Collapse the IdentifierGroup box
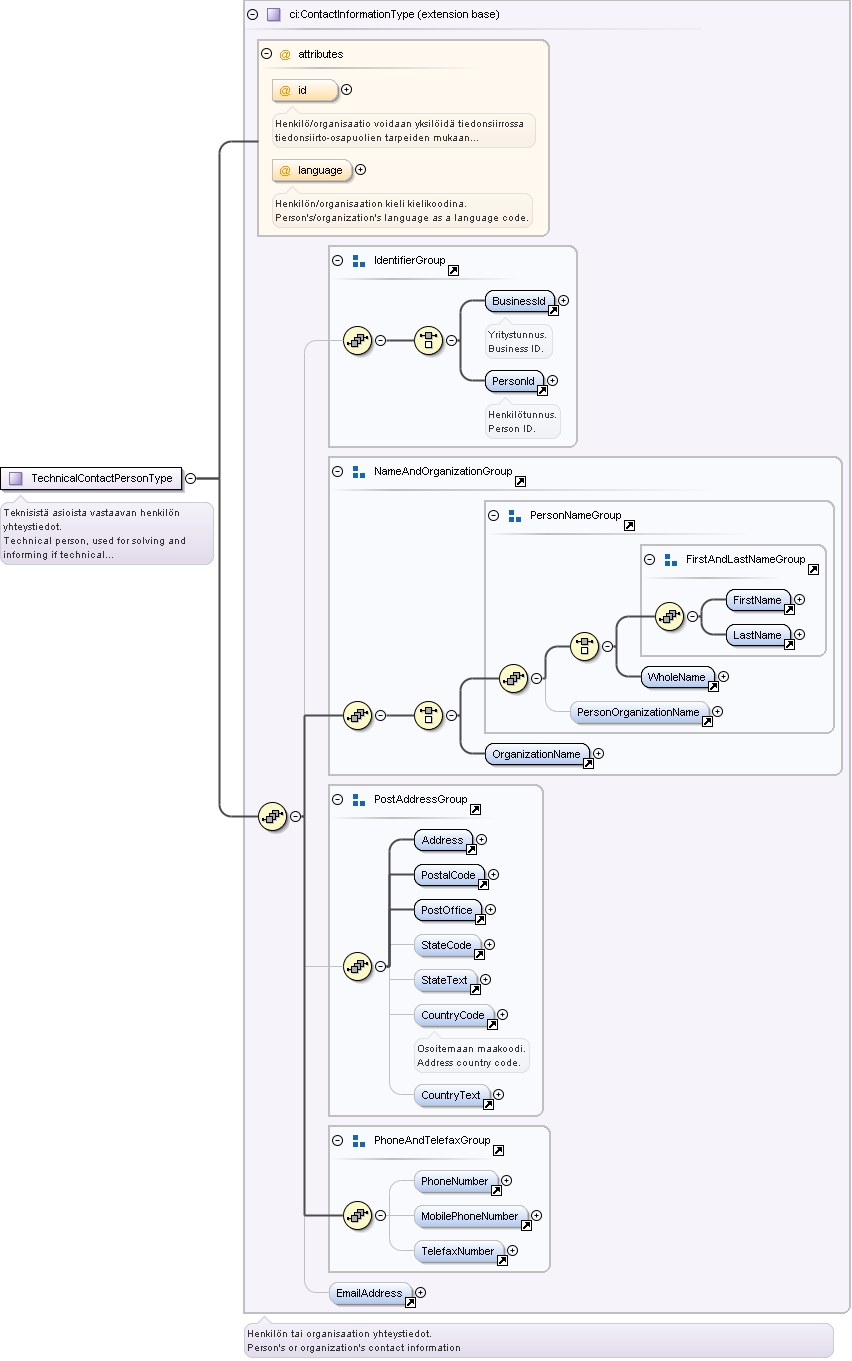Viewport: 852px width, 1361px height. (338, 260)
